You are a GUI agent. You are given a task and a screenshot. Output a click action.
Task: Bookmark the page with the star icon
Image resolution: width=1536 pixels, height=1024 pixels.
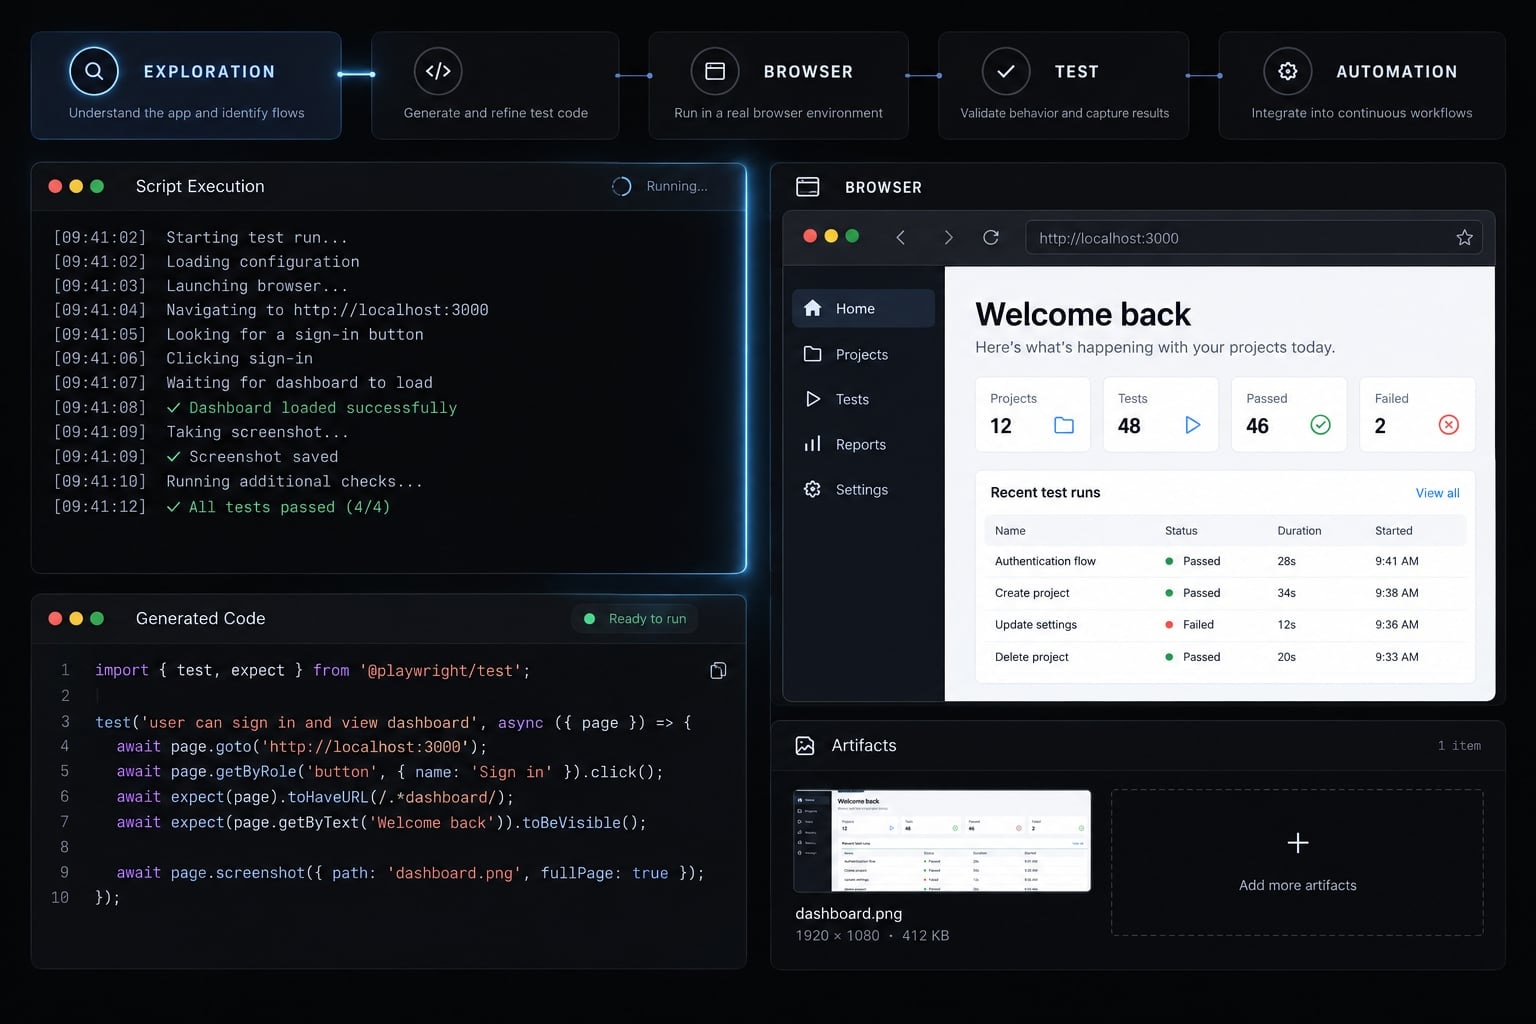(1464, 237)
